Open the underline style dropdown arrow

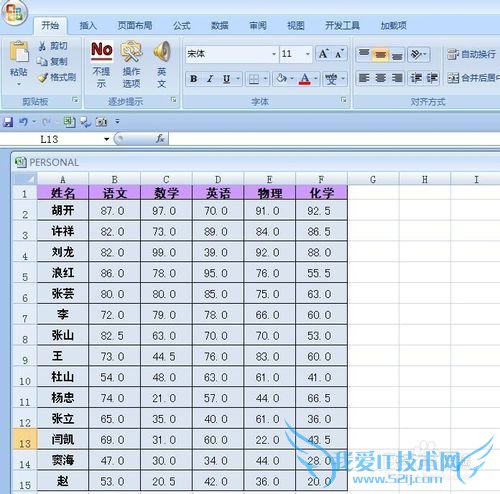click(x=238, y=79)
